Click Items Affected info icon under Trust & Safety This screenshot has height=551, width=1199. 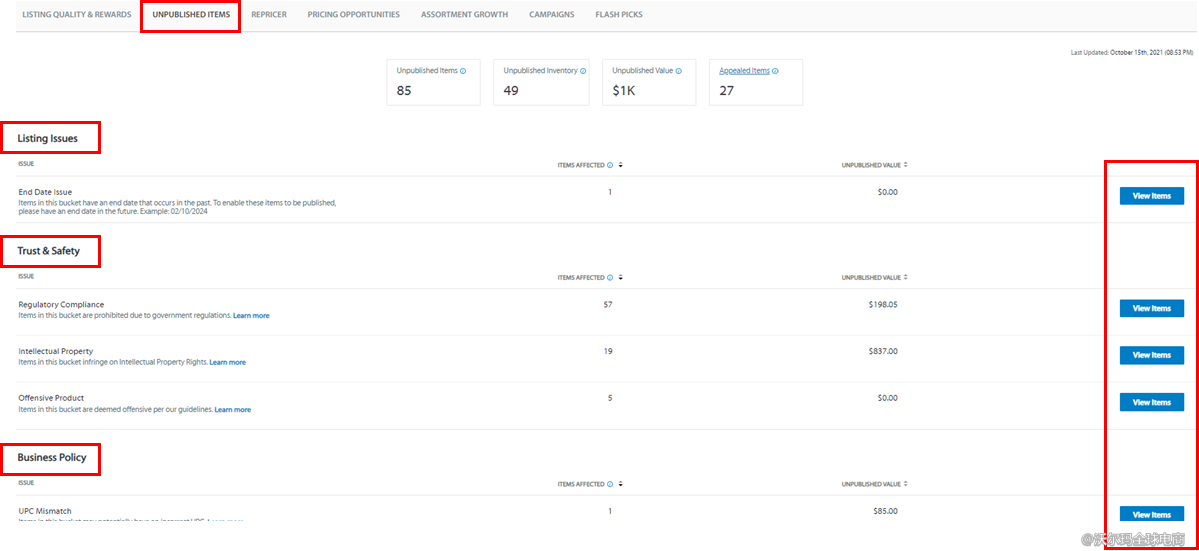click(610, 278)
